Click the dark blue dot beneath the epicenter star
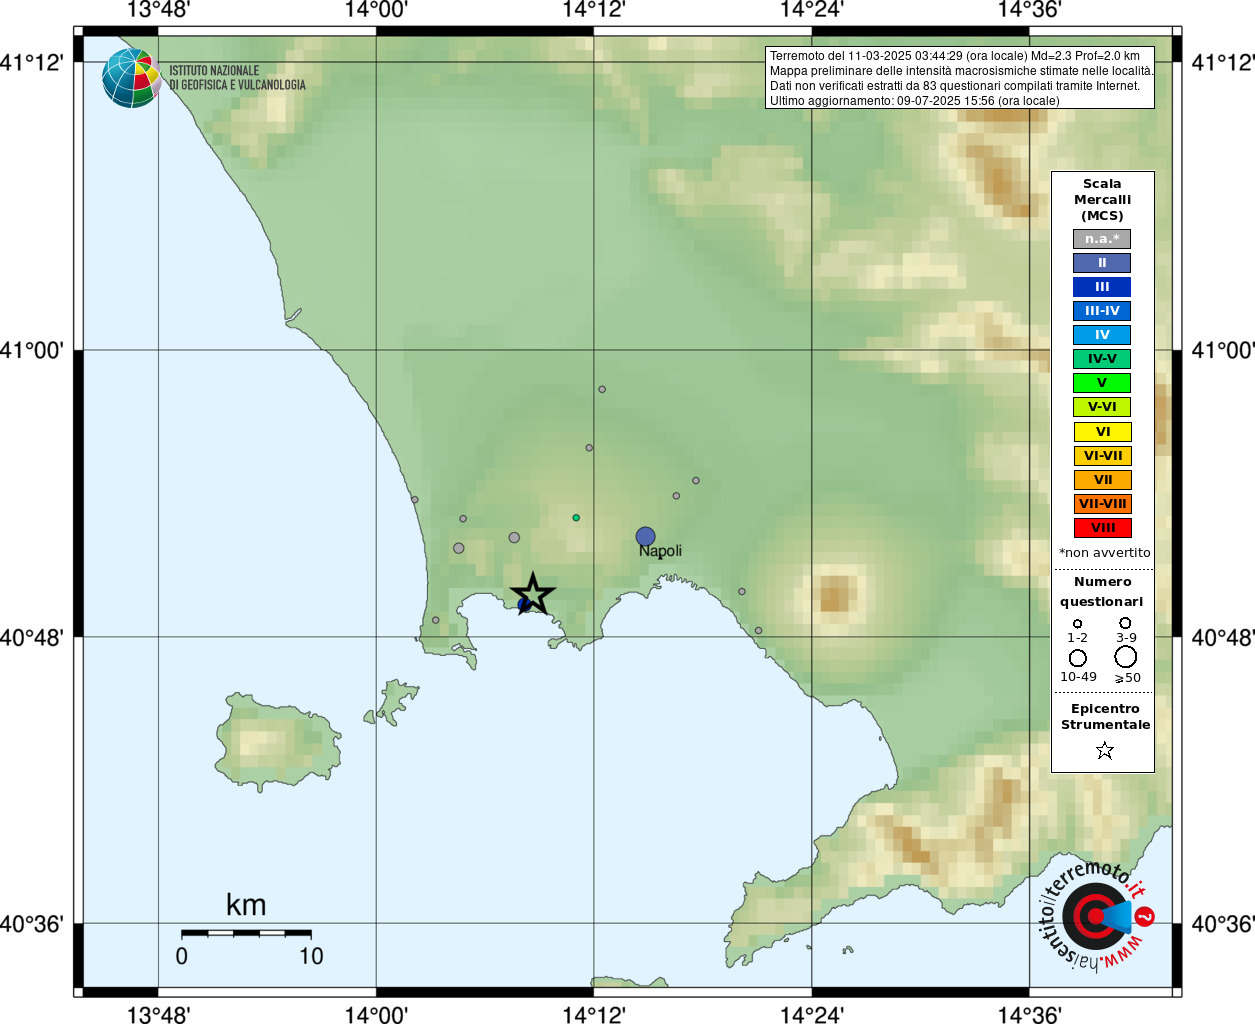The height and width of the screenshot is (1024, 1255). coord(524,605)
